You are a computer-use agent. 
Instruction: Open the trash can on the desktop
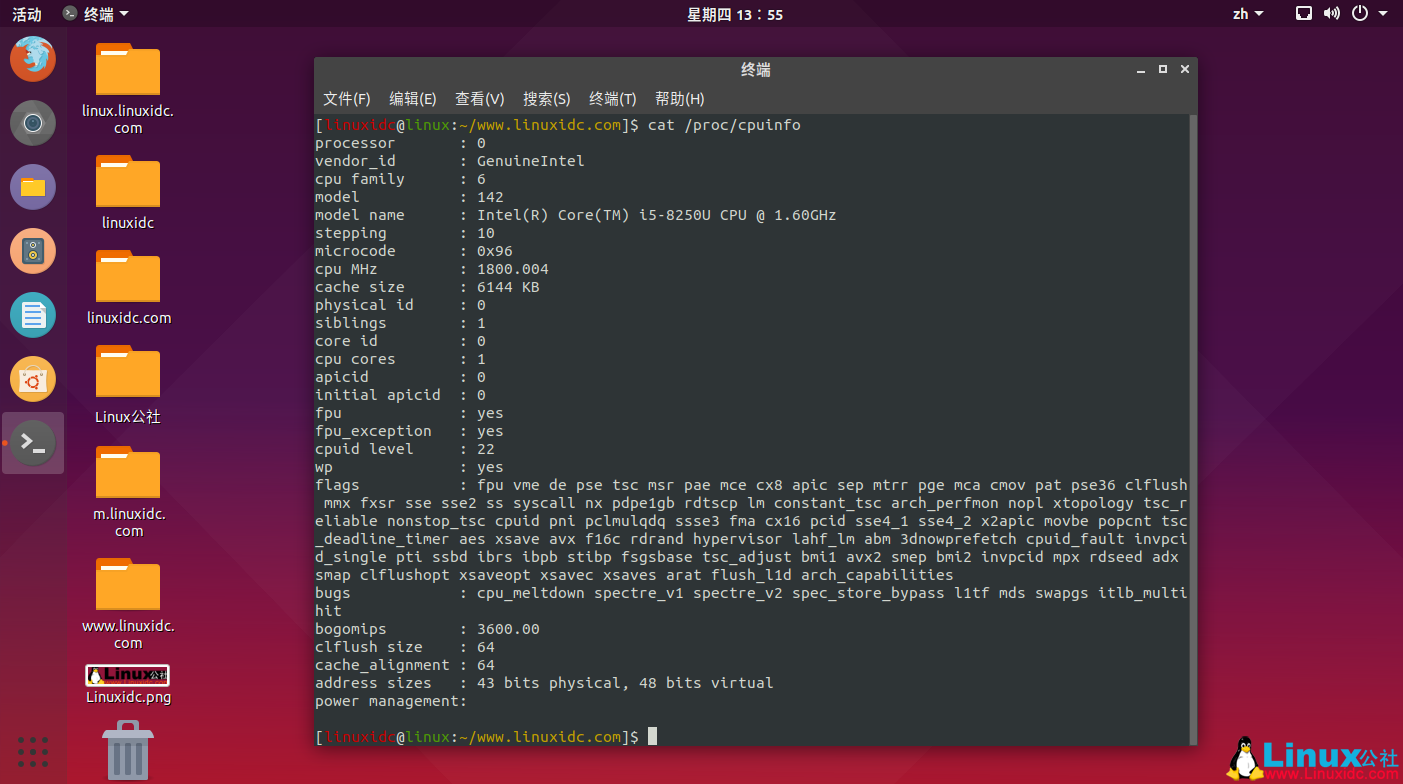128,748
